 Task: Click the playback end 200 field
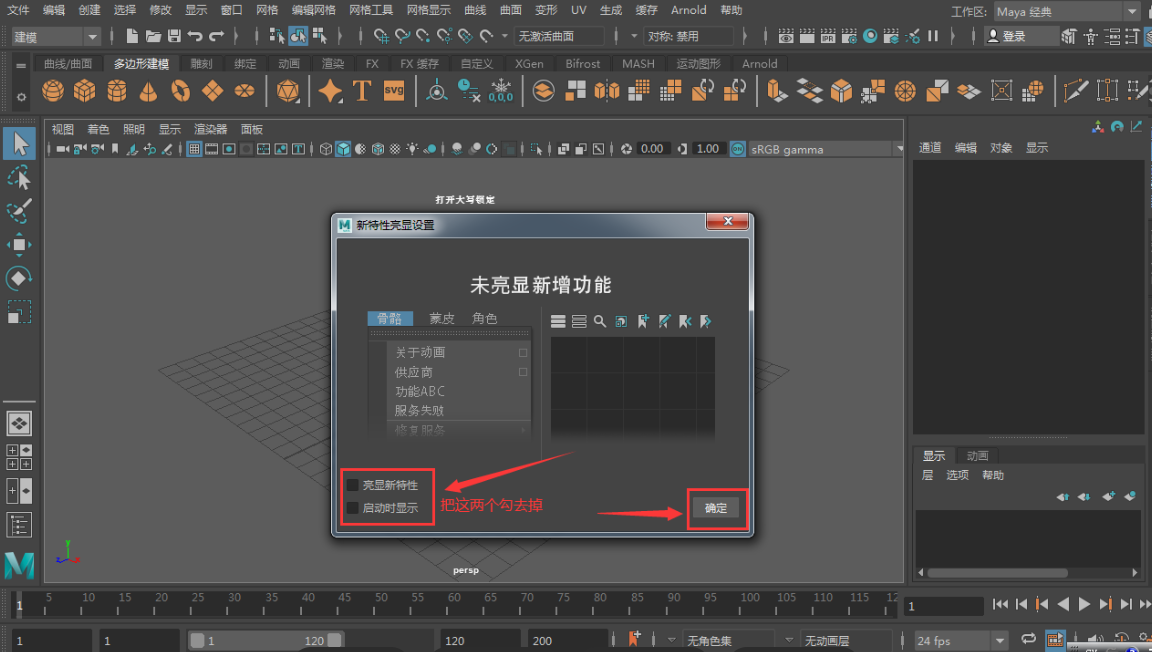point(567,640)
